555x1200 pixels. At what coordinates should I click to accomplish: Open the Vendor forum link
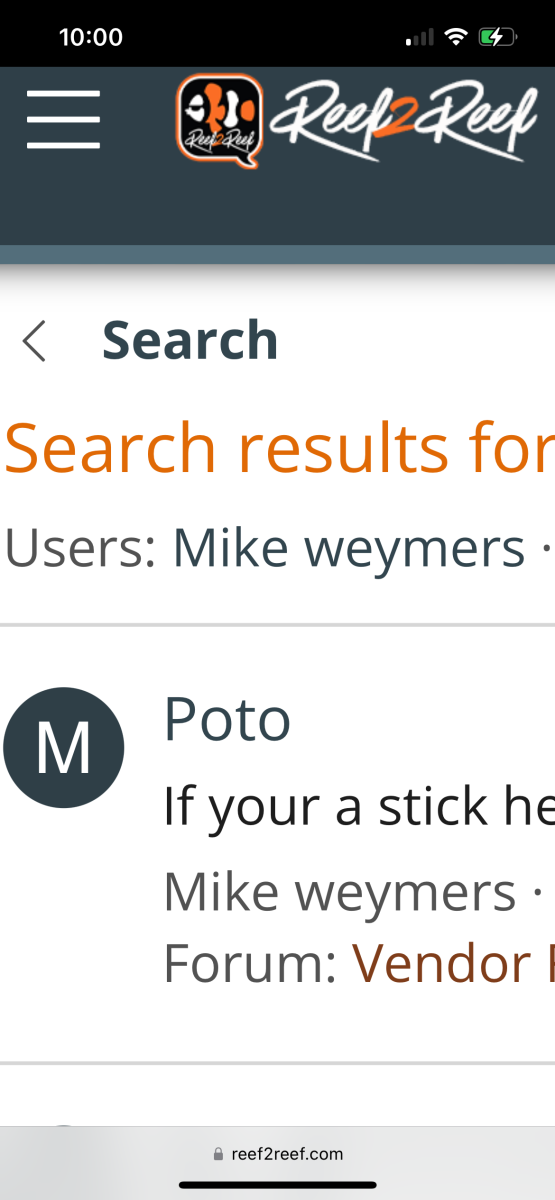(x=453, y=963)
